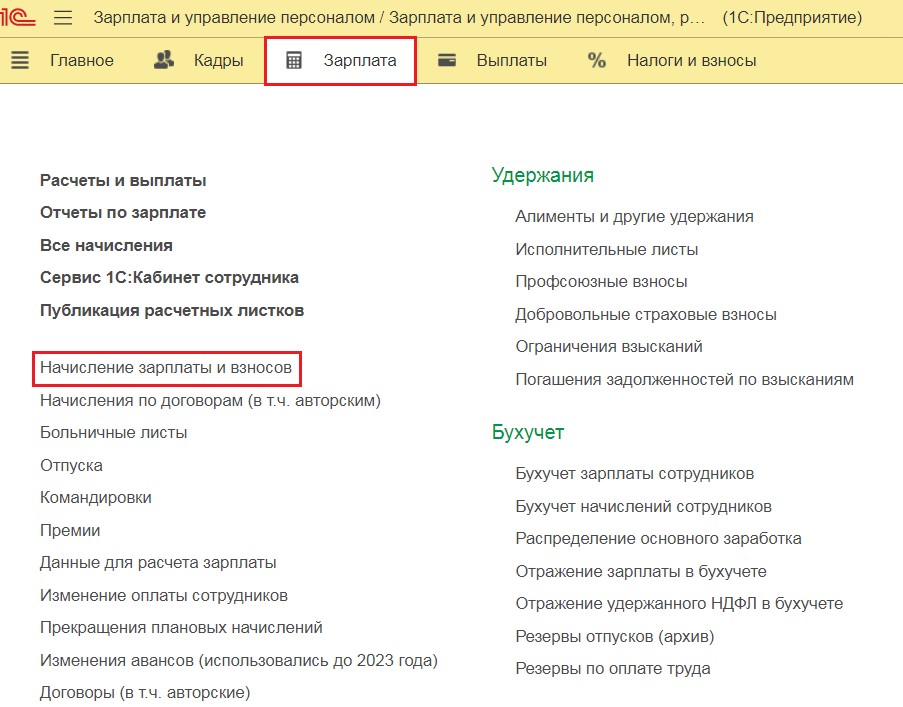This screenshot has height=707, width=903.
Task: Open Сервис 1С:Кабинет сотрудника
Action: (169, 278)
